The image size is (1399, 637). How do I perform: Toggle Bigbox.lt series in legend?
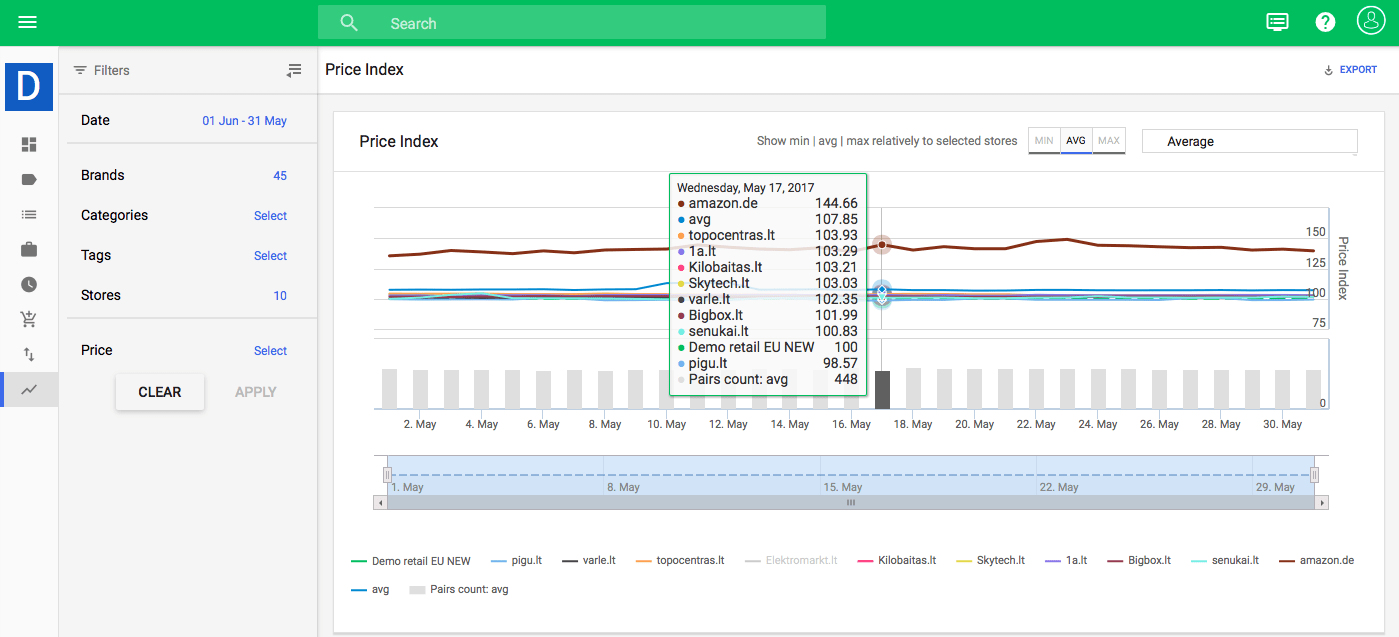pyautogui.click(x=1139, y=561)
